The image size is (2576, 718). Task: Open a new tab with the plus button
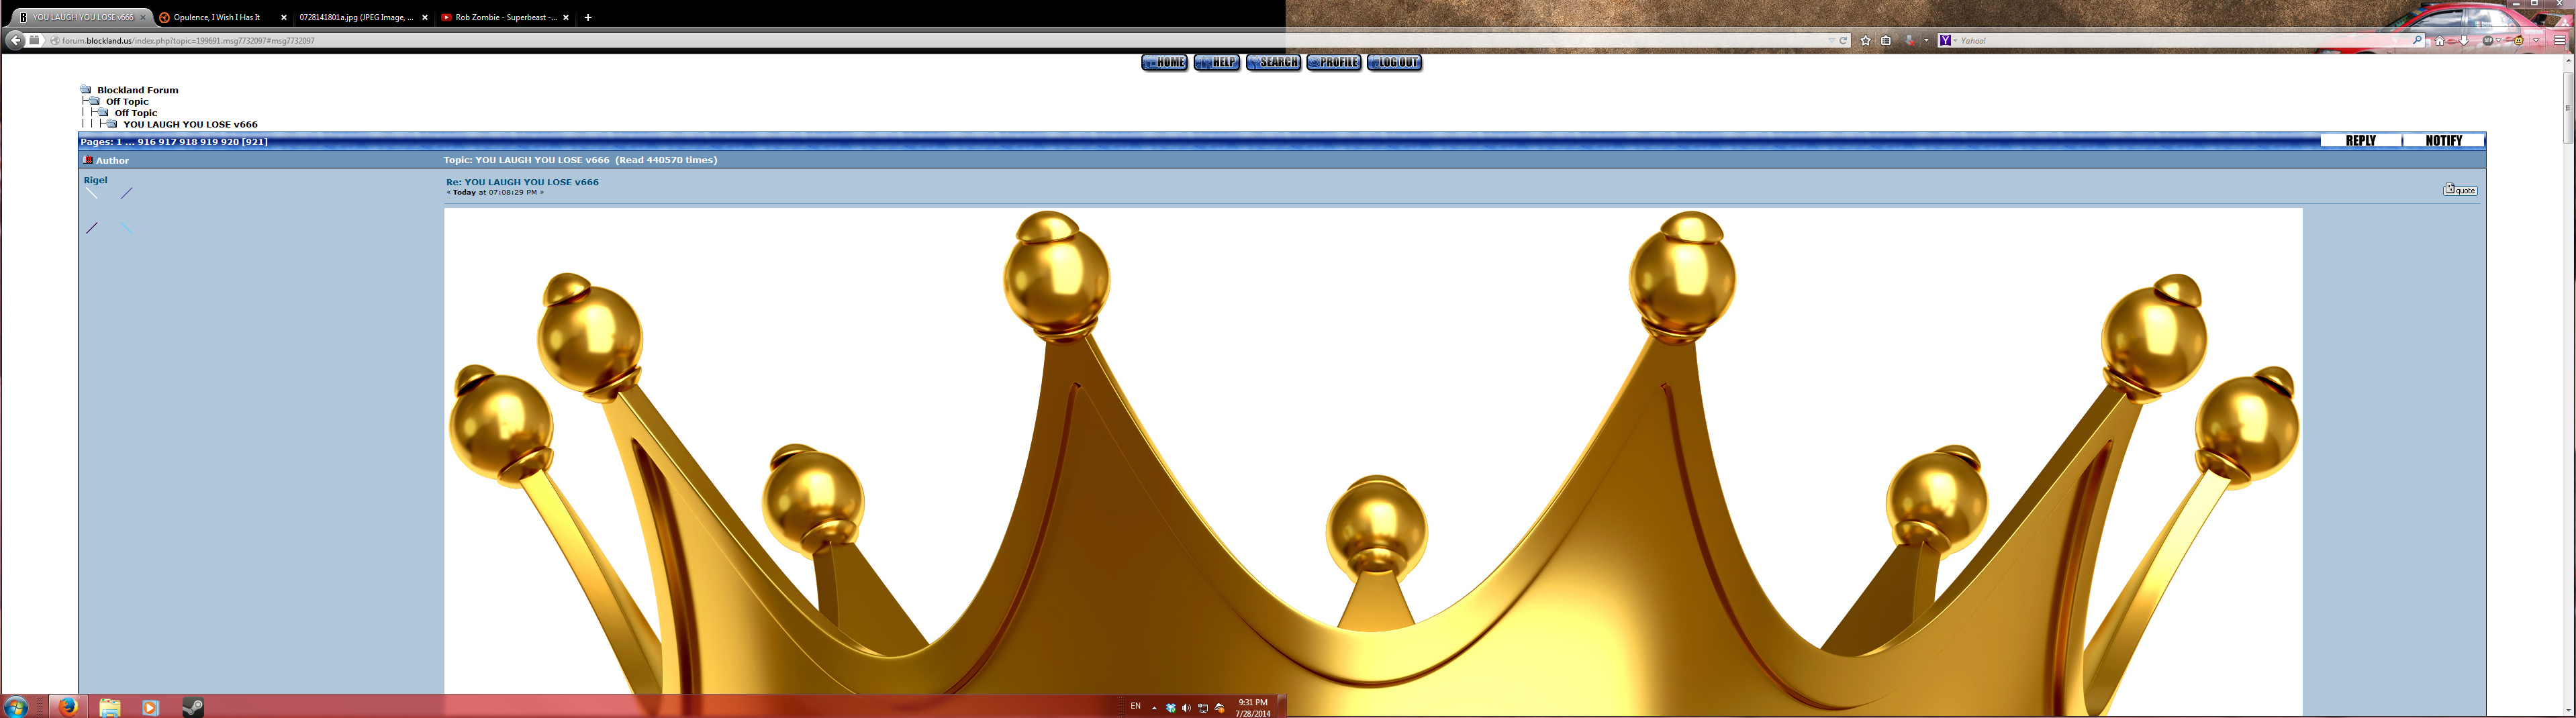pos(588,17)
